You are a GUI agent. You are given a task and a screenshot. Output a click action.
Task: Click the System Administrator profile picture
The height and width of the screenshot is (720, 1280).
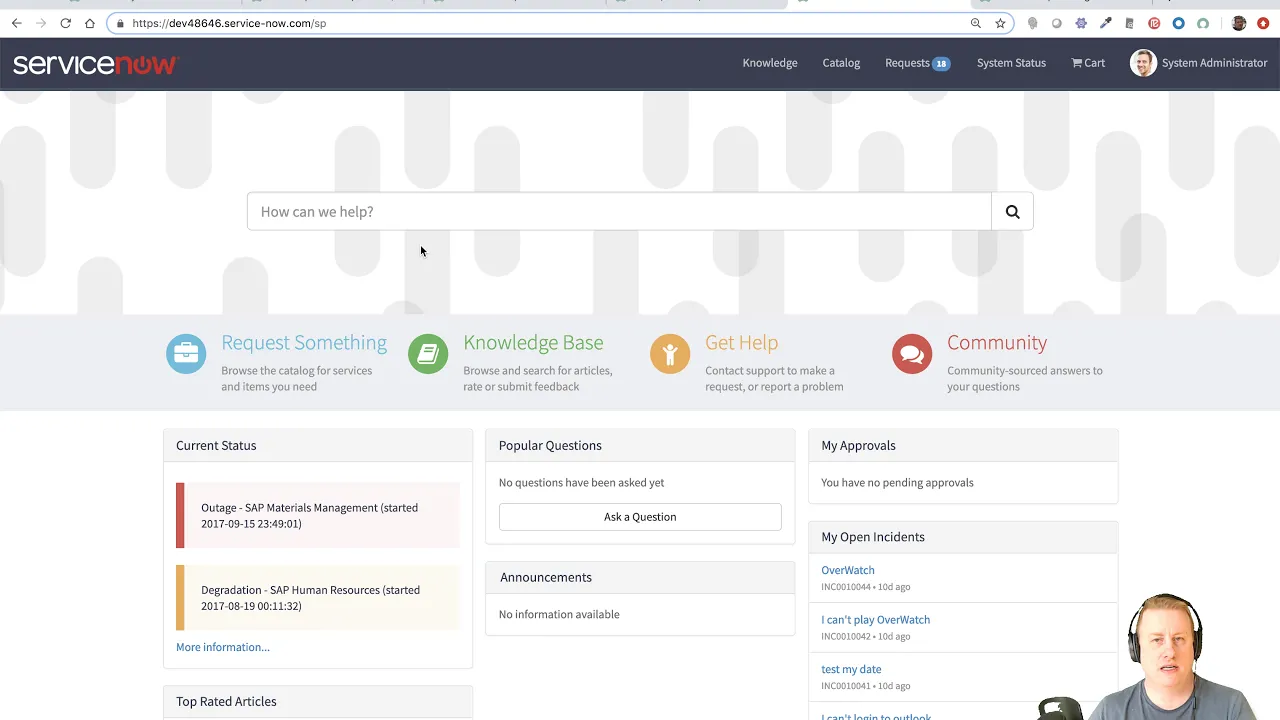[x=1143, y=62]
